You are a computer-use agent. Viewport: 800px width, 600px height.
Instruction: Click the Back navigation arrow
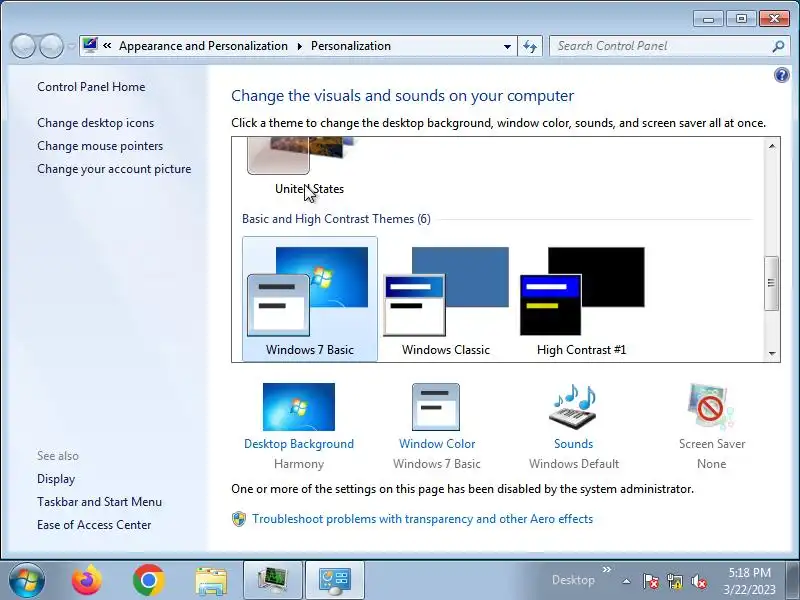(x=22, y=46)
